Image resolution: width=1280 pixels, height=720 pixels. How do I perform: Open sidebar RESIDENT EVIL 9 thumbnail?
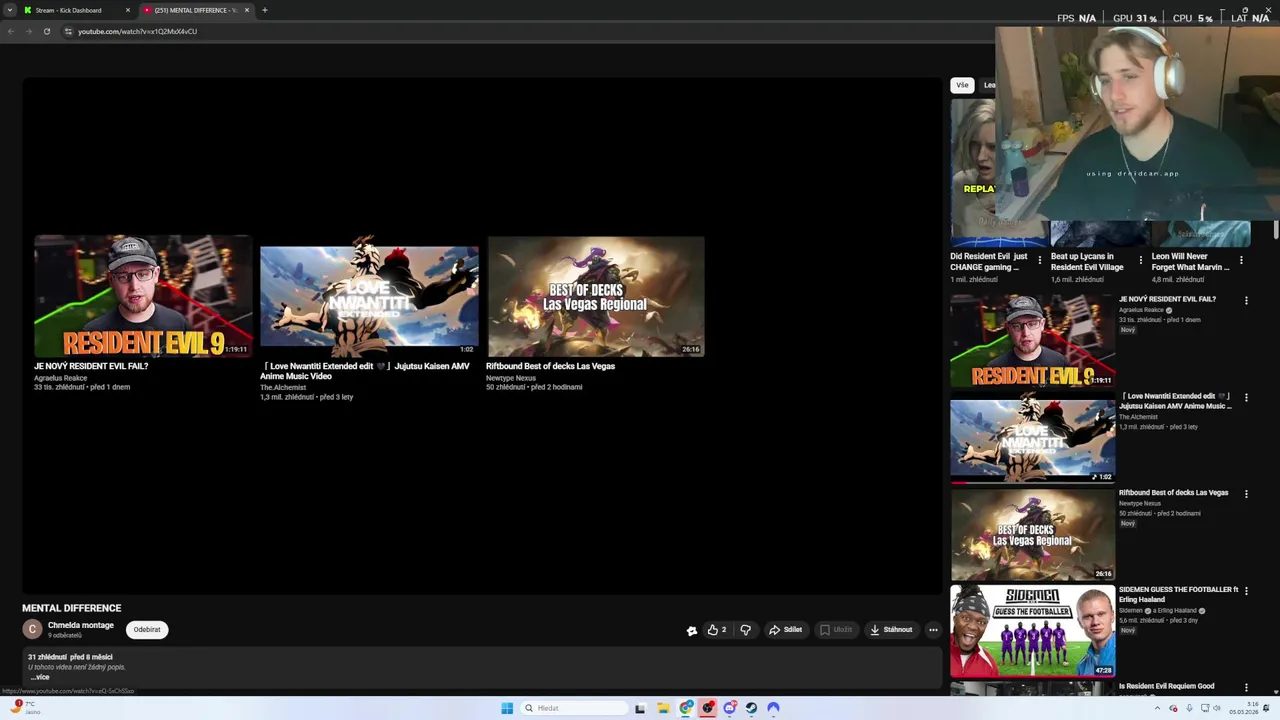(1032, 340)
